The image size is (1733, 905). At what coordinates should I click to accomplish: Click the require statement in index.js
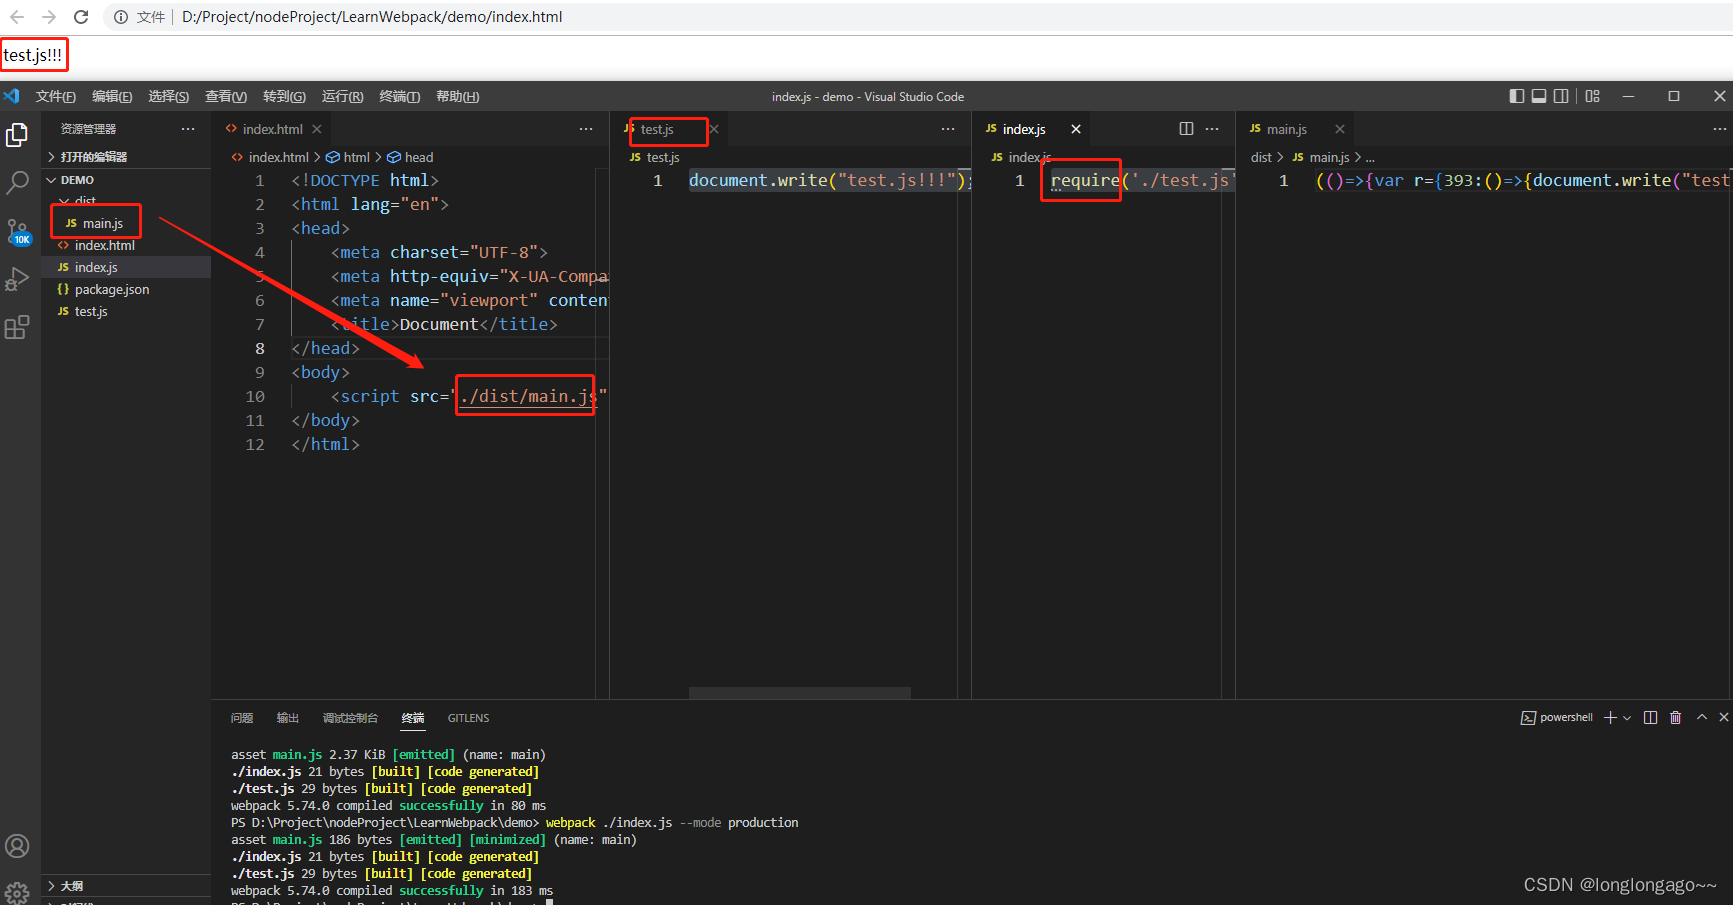pos(1084,180)
